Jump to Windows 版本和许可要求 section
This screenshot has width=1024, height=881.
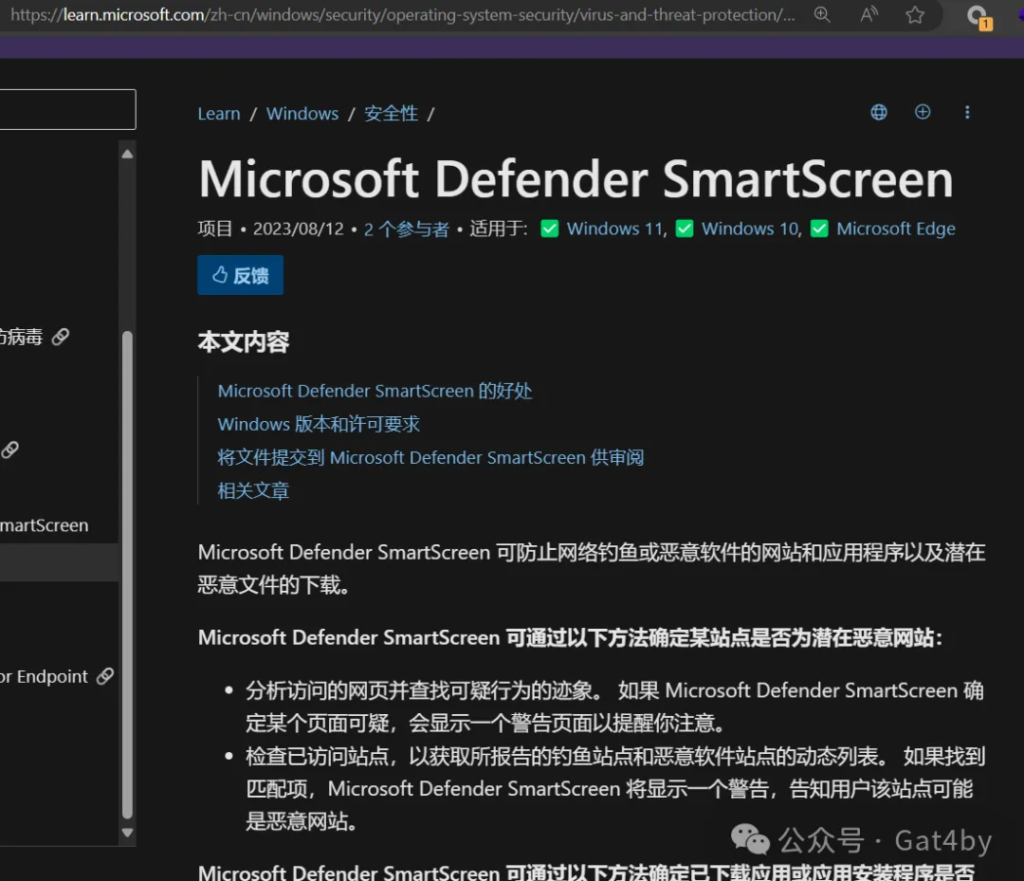tap(319, 424)
